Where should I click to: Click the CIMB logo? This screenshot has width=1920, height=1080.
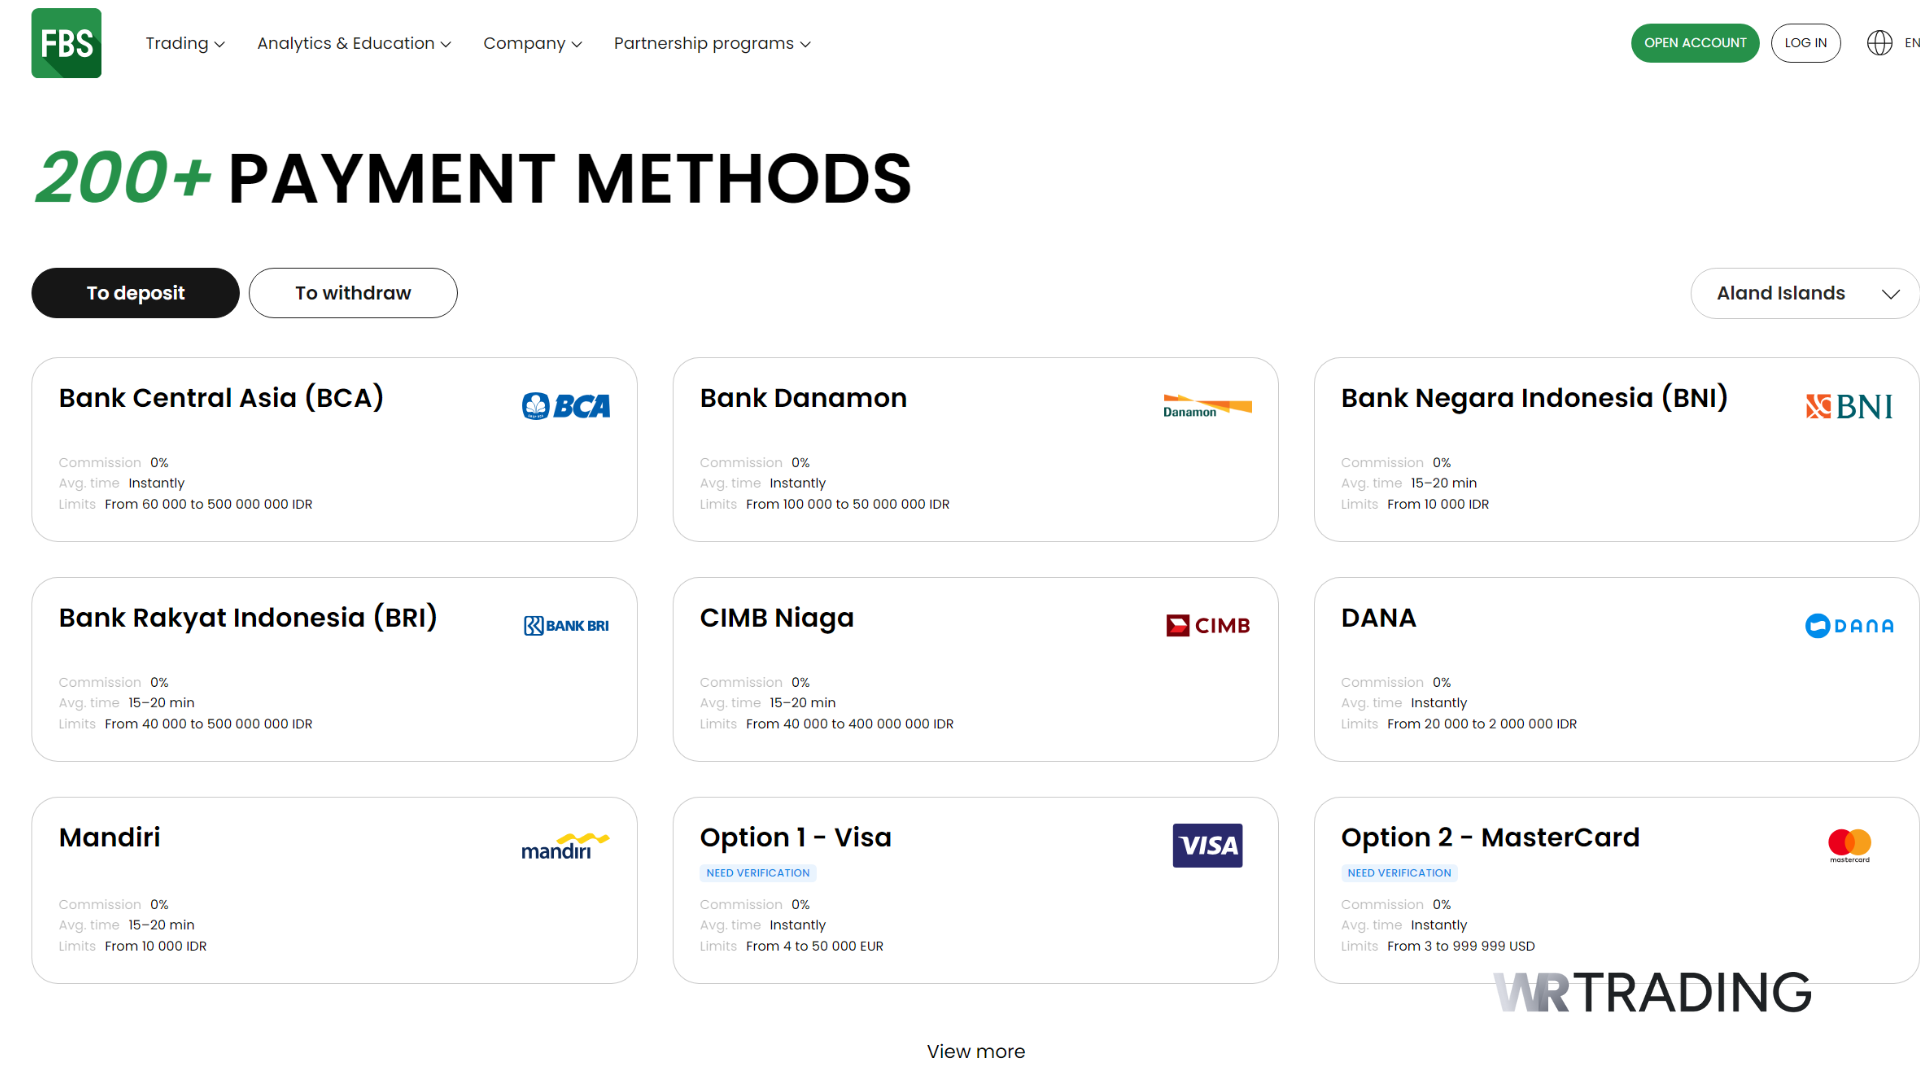[1208, 626]
